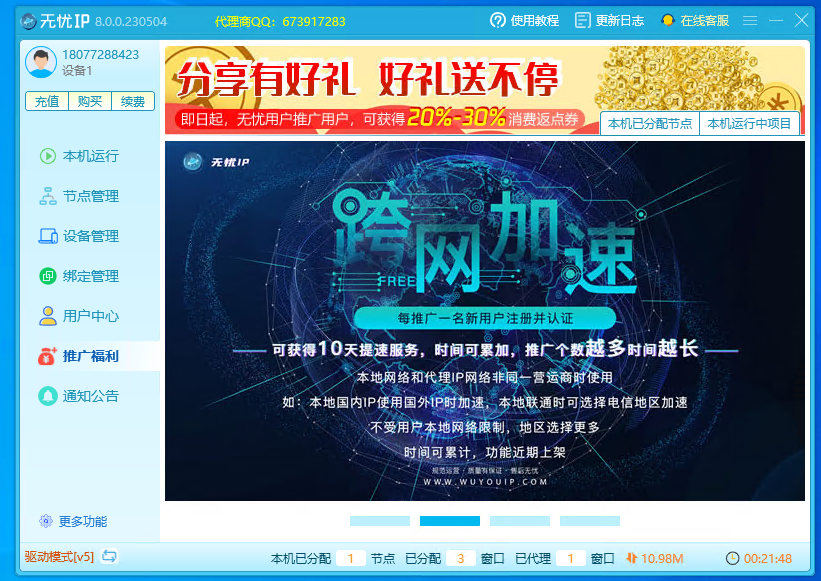
Task: Click the 更多功能 label
Action: click(x=83, y=521)
